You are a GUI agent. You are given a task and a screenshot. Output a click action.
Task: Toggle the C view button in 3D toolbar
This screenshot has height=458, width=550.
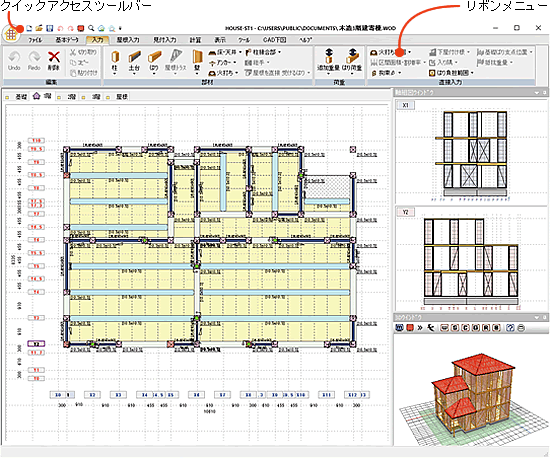(x=465, y=328)
